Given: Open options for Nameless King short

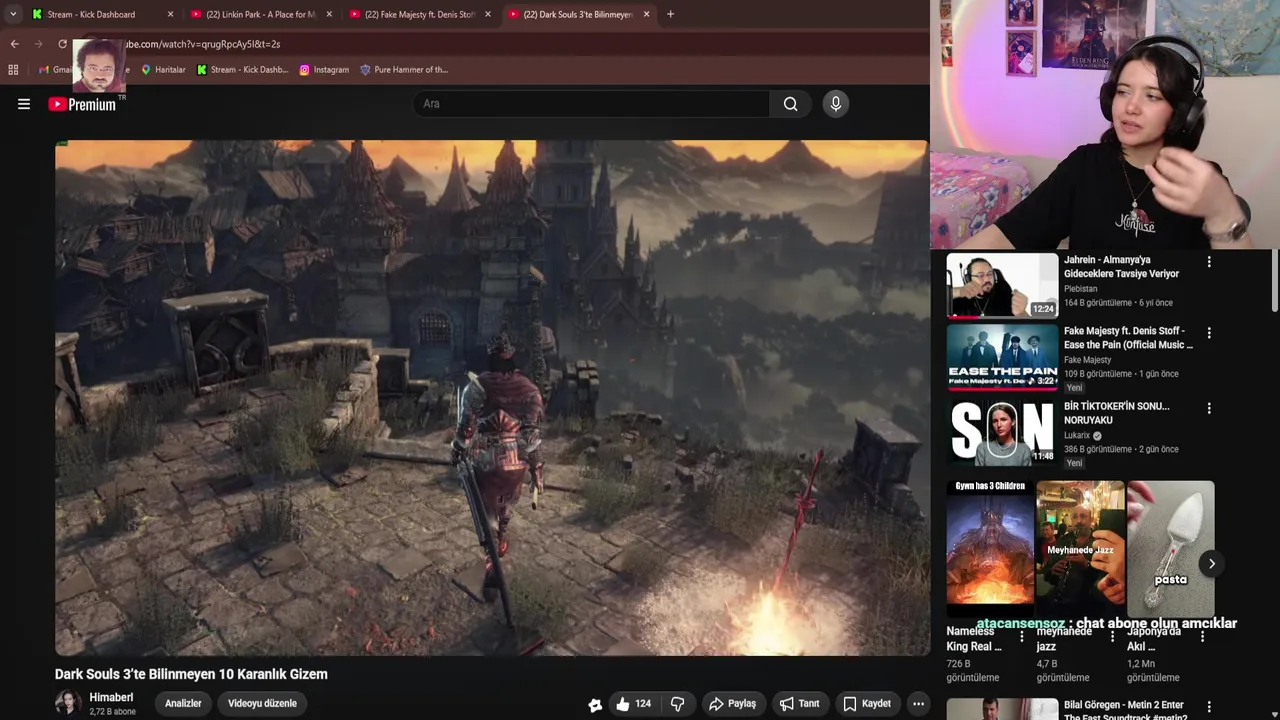Looking at the screenshot, I should click(1022, 636).
